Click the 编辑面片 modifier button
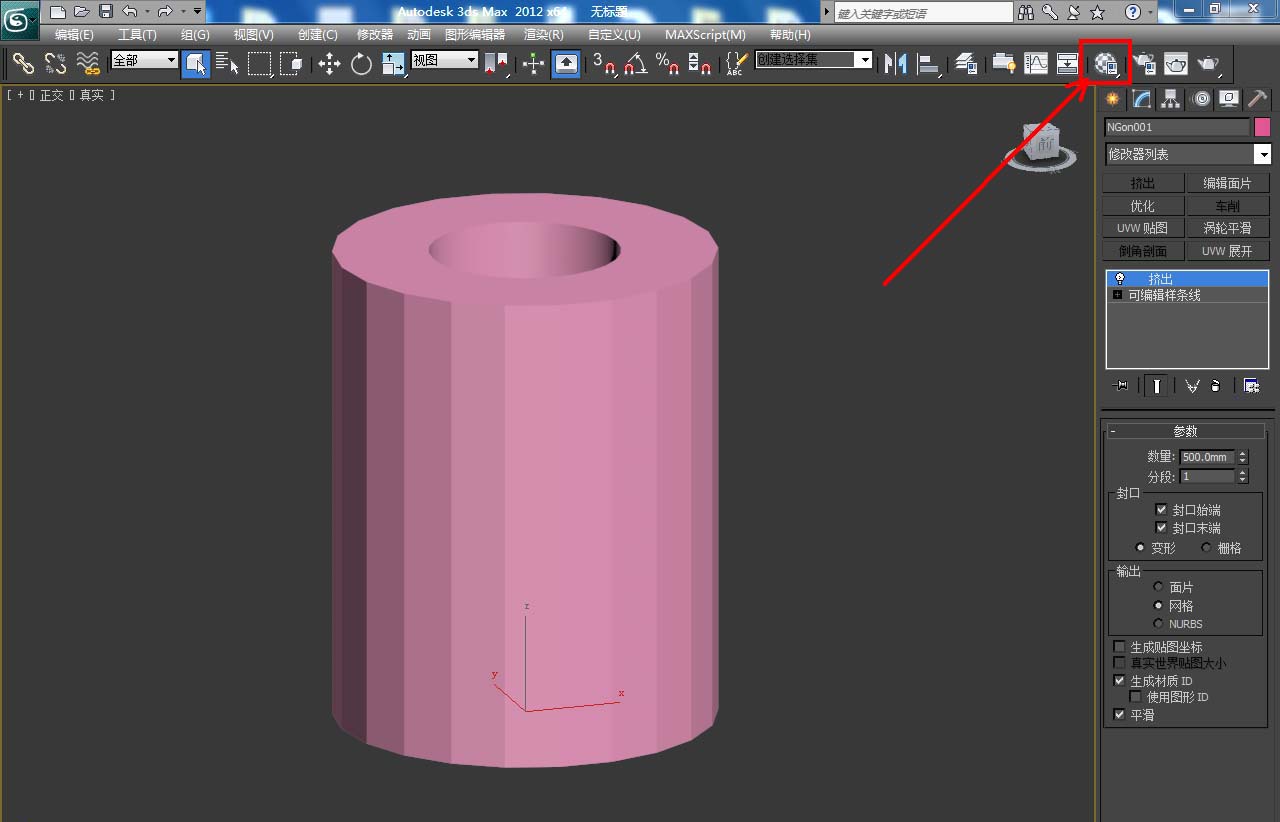Viewport: 1280px width, 822px height. click(x=1227, y=183)
